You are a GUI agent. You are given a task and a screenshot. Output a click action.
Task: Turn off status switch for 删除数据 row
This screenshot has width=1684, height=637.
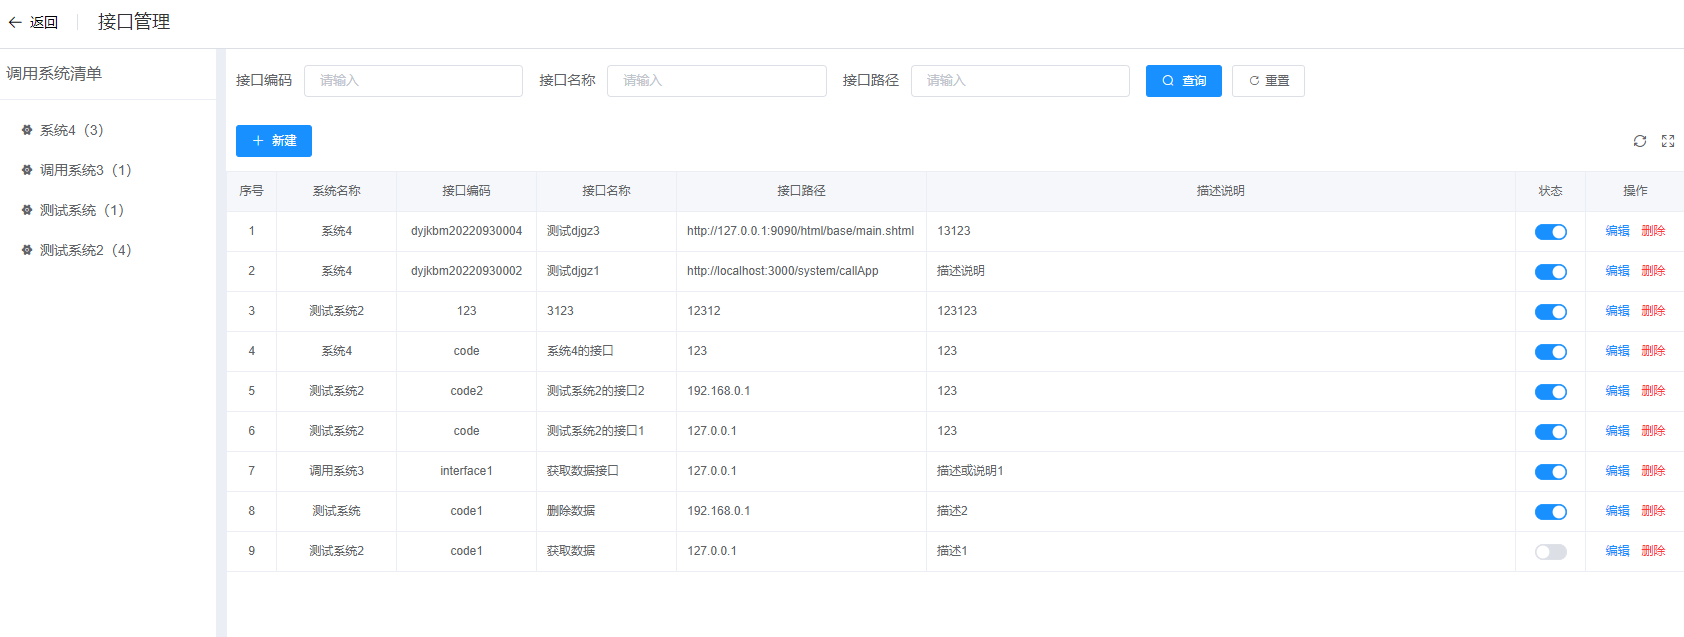[x=1550, y=512]
